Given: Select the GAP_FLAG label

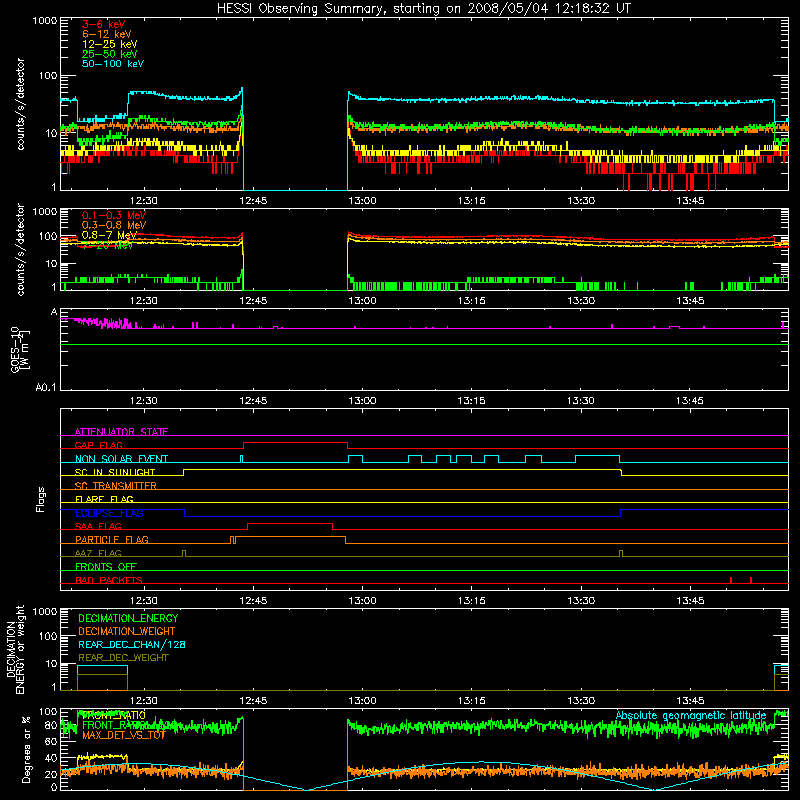Looking at the screenshot, I should point(98,445).
